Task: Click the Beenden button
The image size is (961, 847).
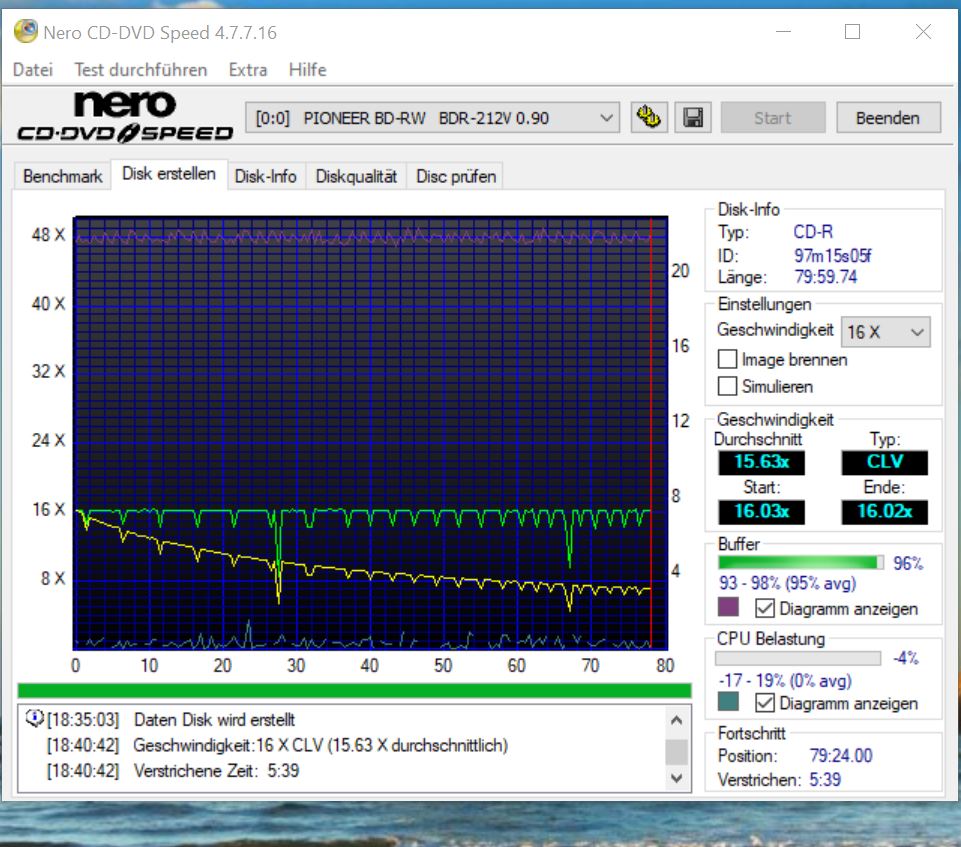Action: [x=888, y=117]
